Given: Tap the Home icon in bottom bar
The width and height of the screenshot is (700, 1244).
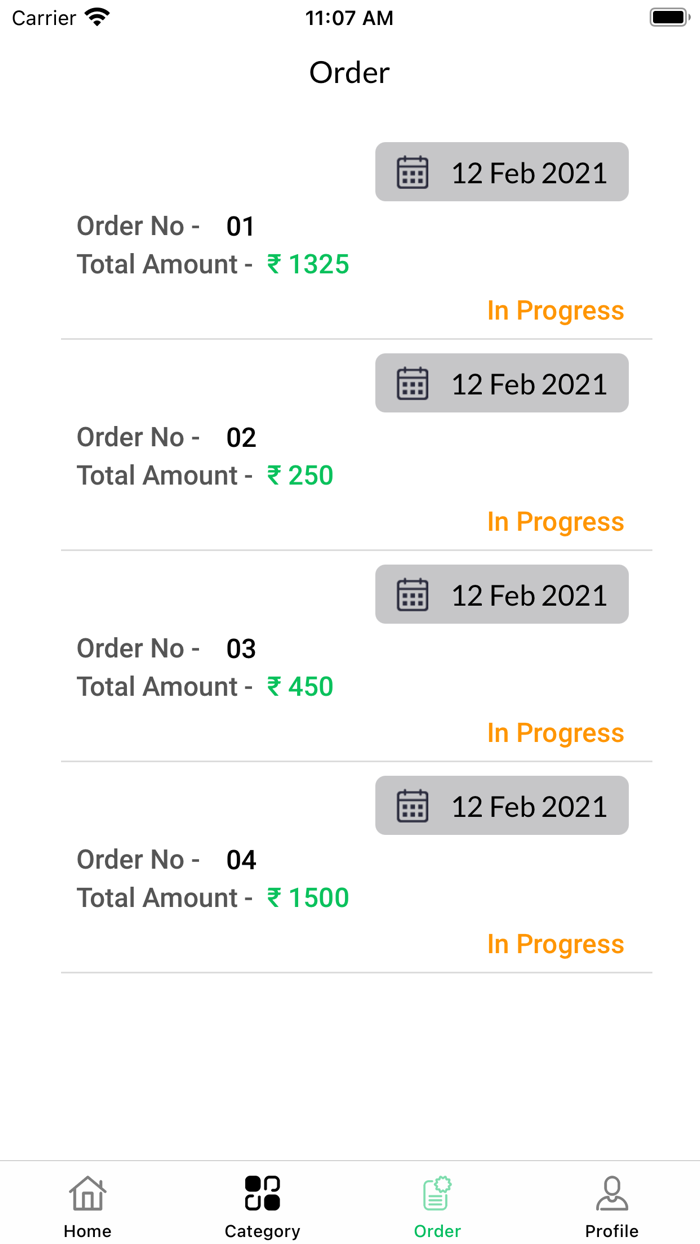Looking at the screenshot, I should tap(88, 1193).
